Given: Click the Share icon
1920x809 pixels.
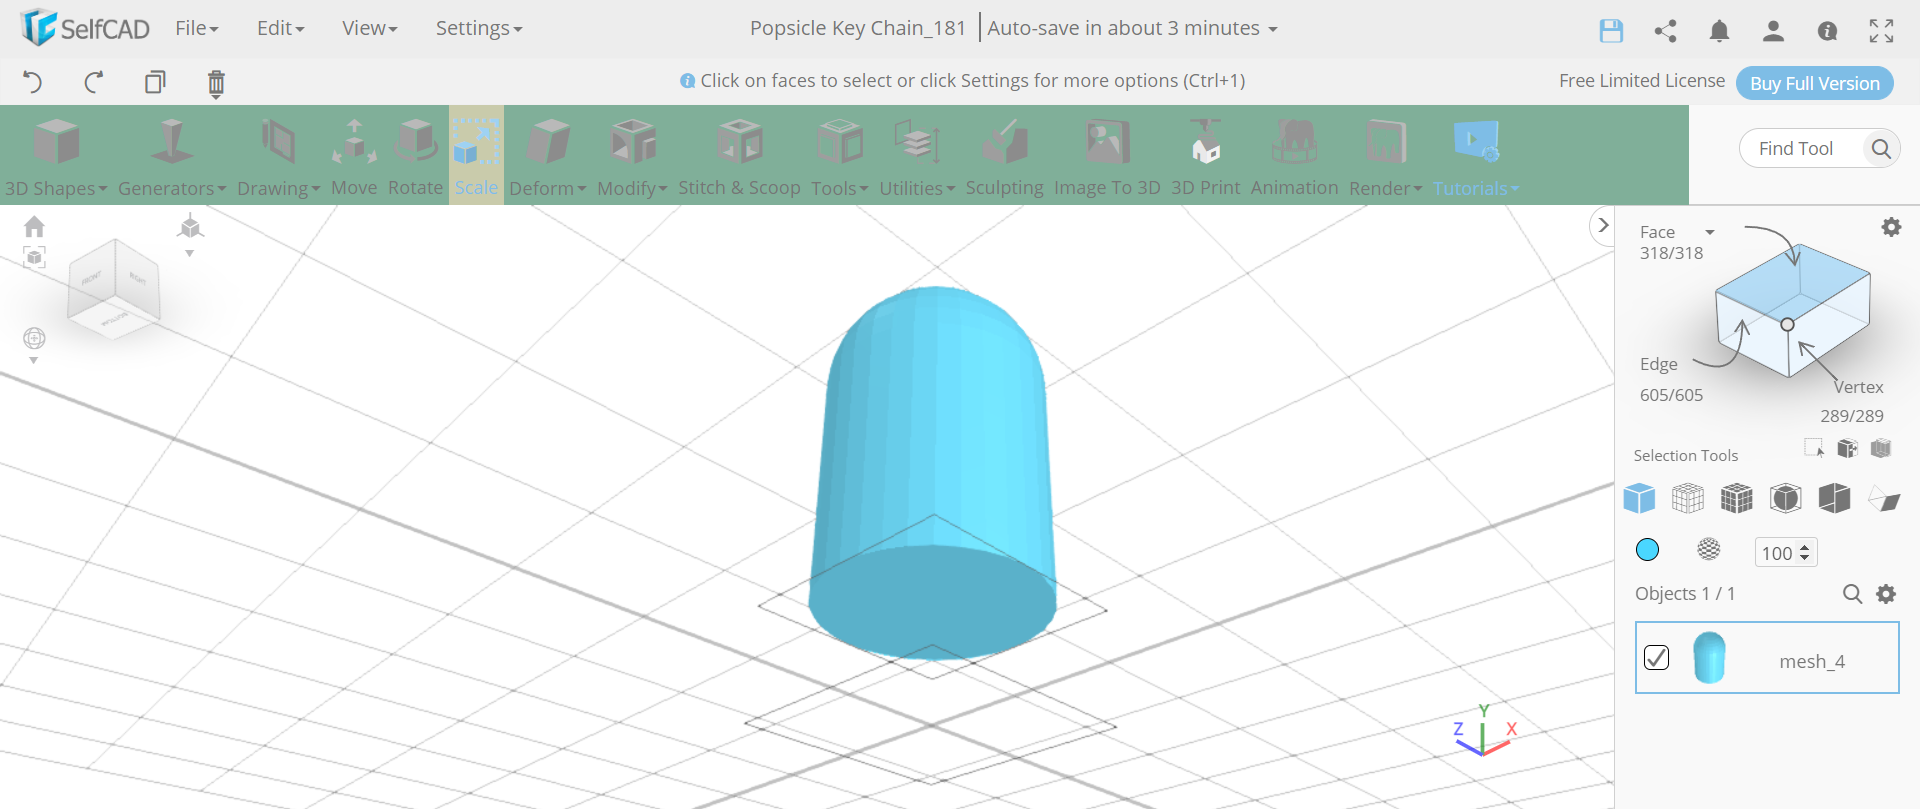Looking at the screenshot, I should [1665, 31].
